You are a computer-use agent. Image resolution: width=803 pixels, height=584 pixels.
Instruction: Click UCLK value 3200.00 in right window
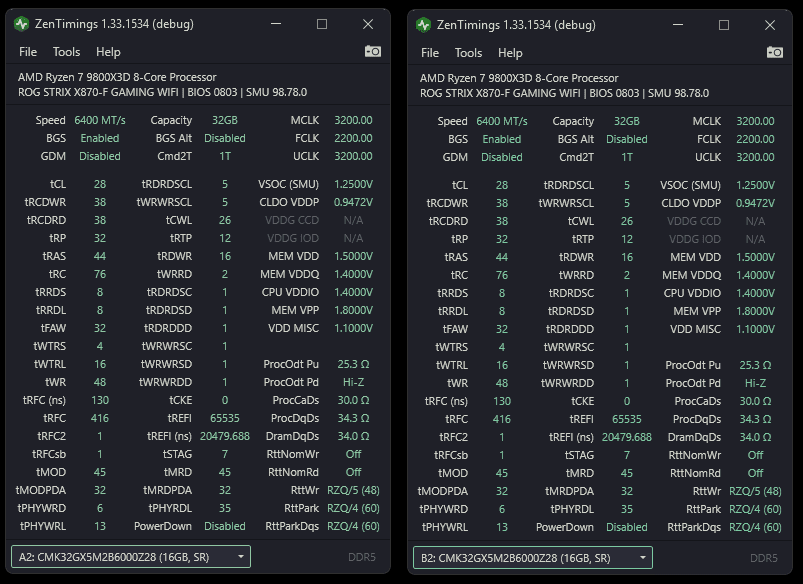point(755,157)
